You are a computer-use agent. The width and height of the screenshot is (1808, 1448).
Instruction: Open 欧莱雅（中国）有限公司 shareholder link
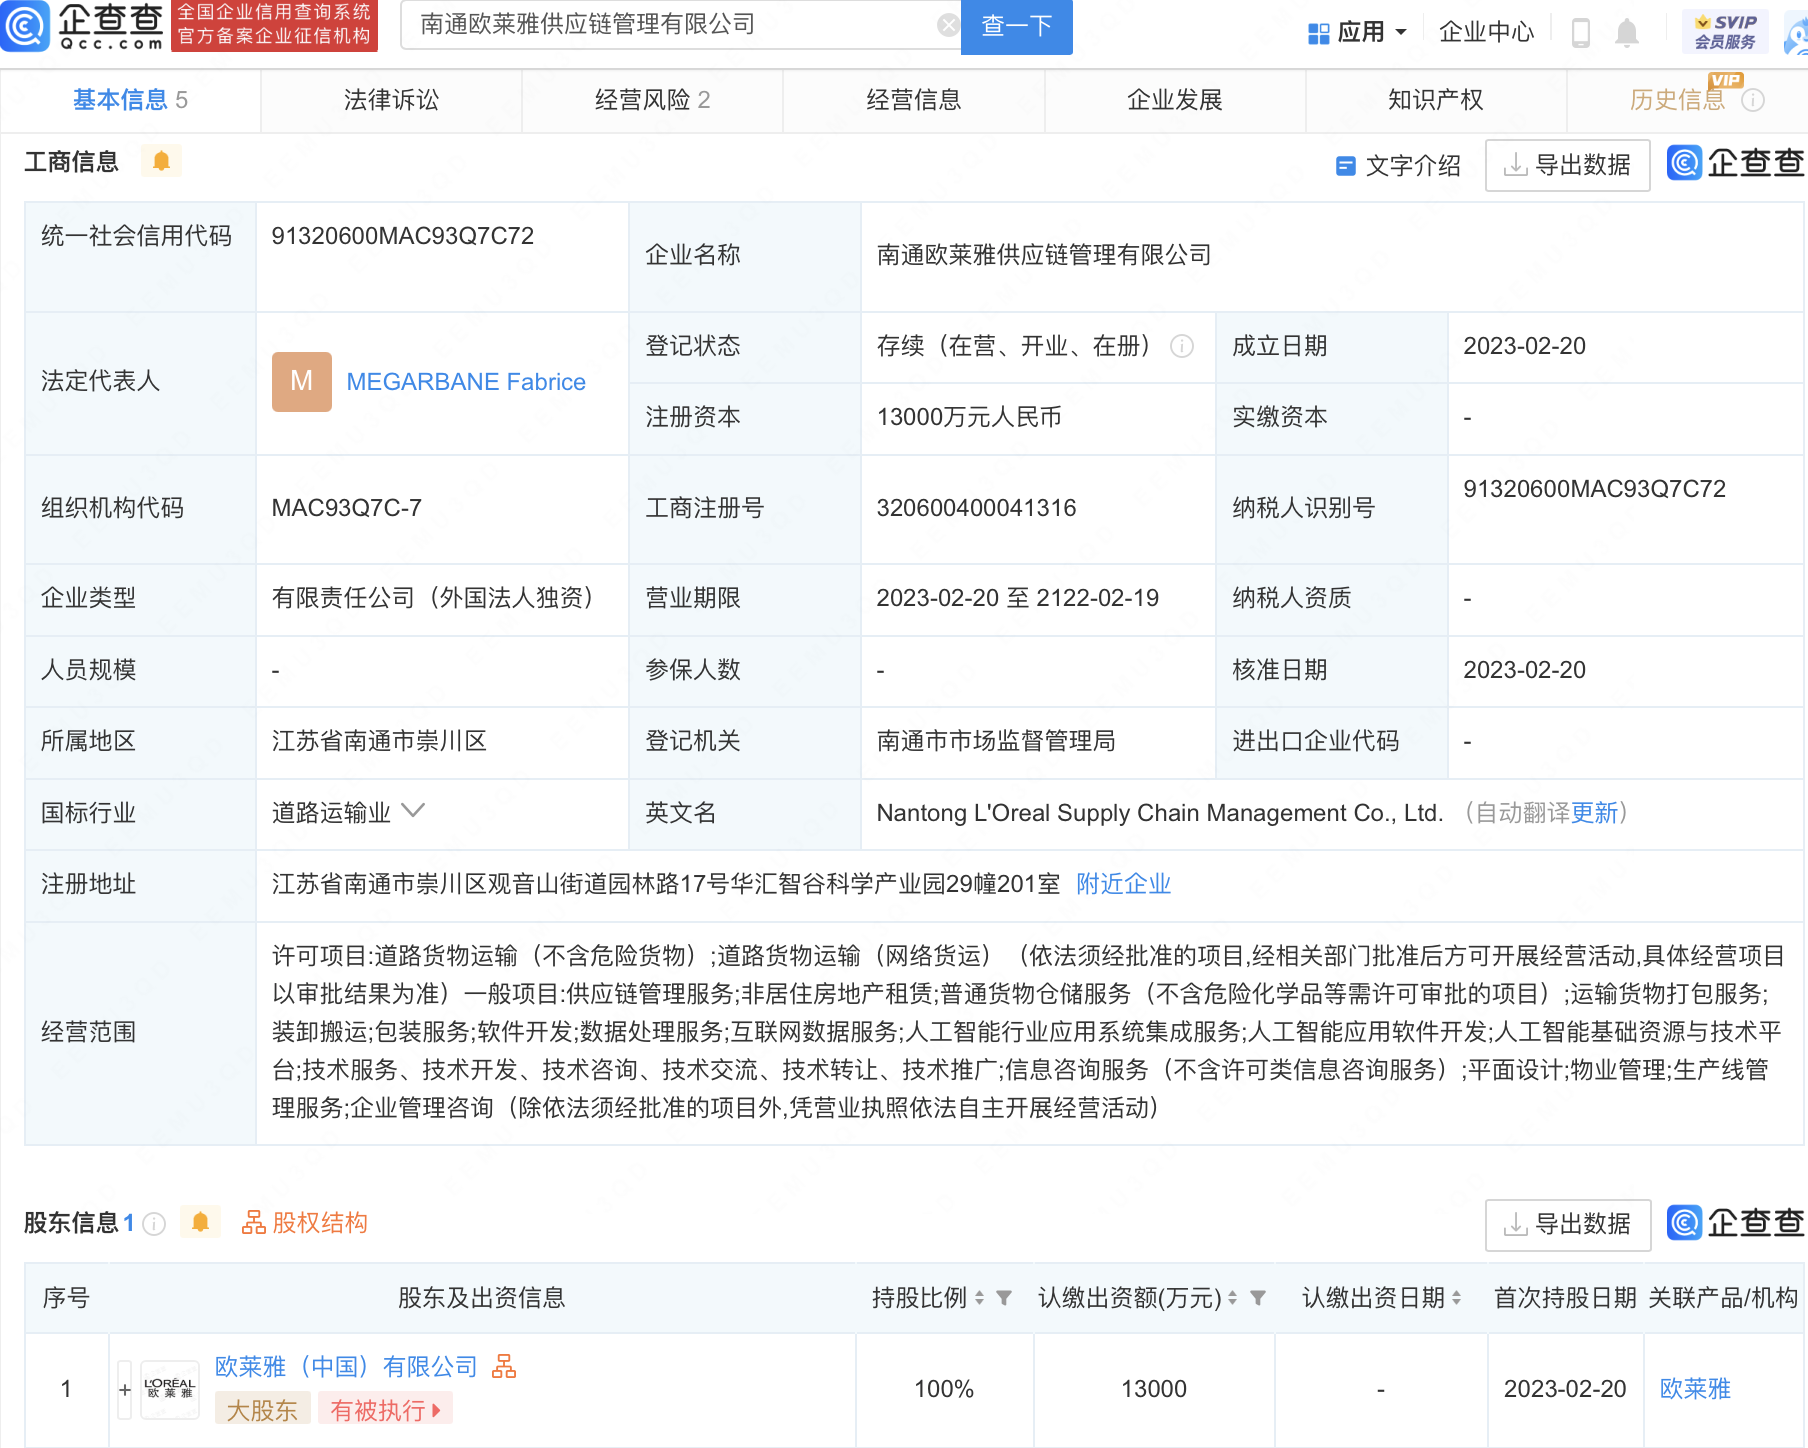click(x=346, y=1366)
